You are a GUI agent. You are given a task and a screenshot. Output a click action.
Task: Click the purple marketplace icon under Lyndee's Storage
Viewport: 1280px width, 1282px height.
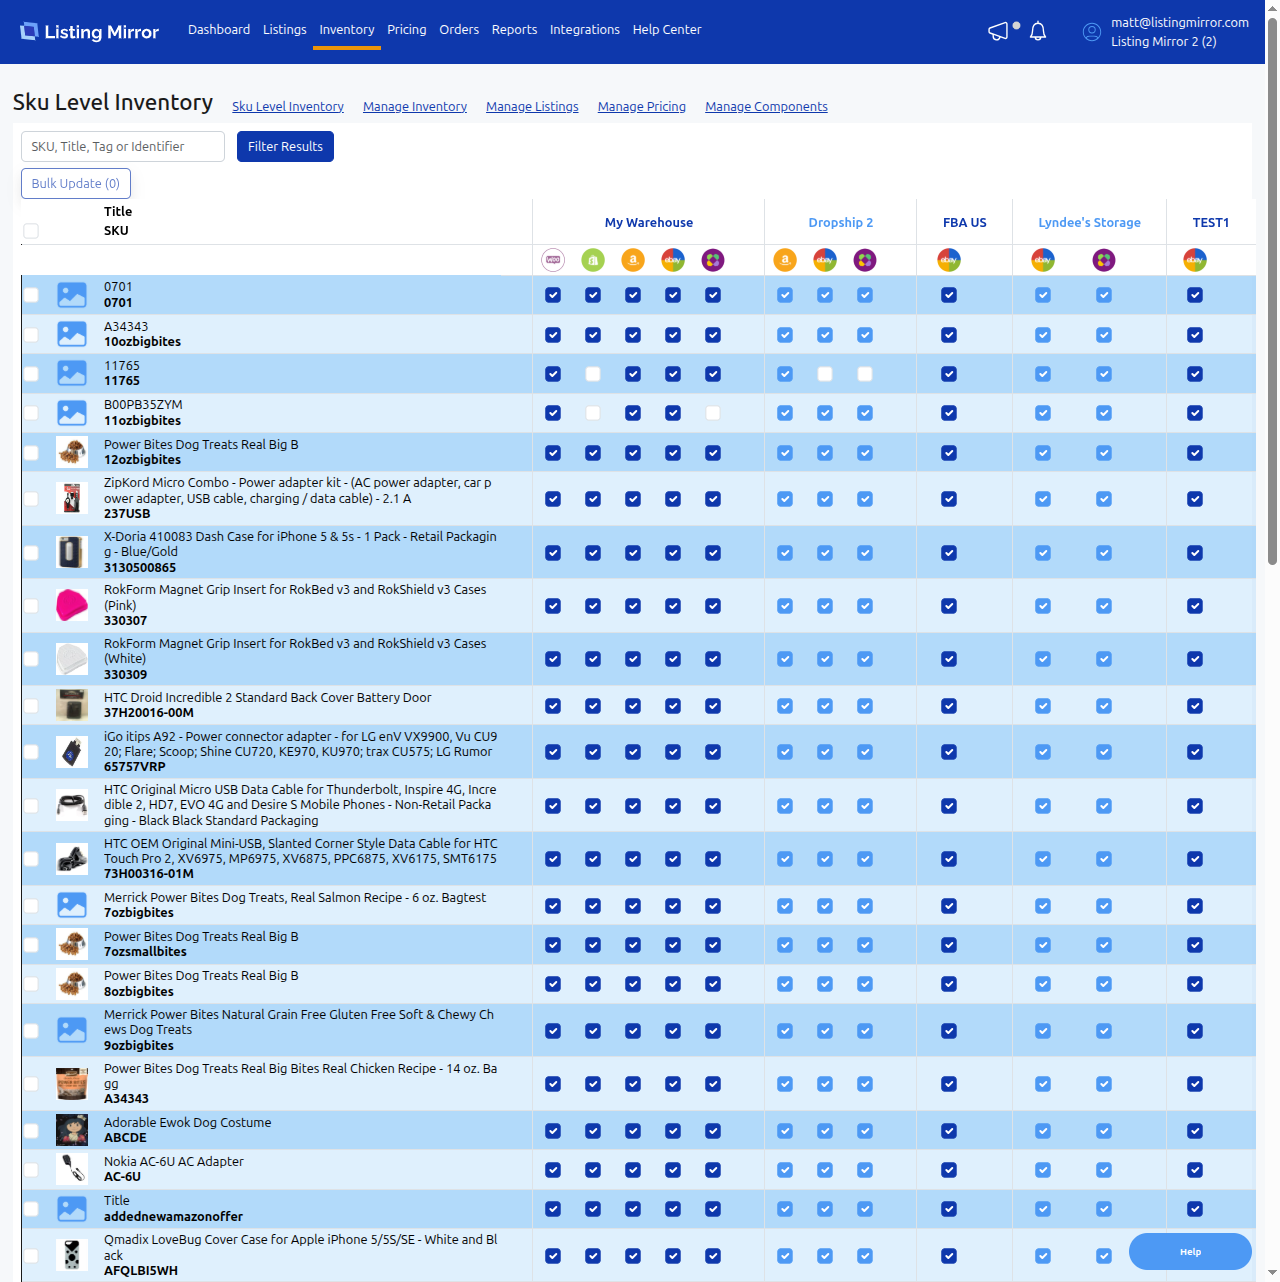(1103, 260)
